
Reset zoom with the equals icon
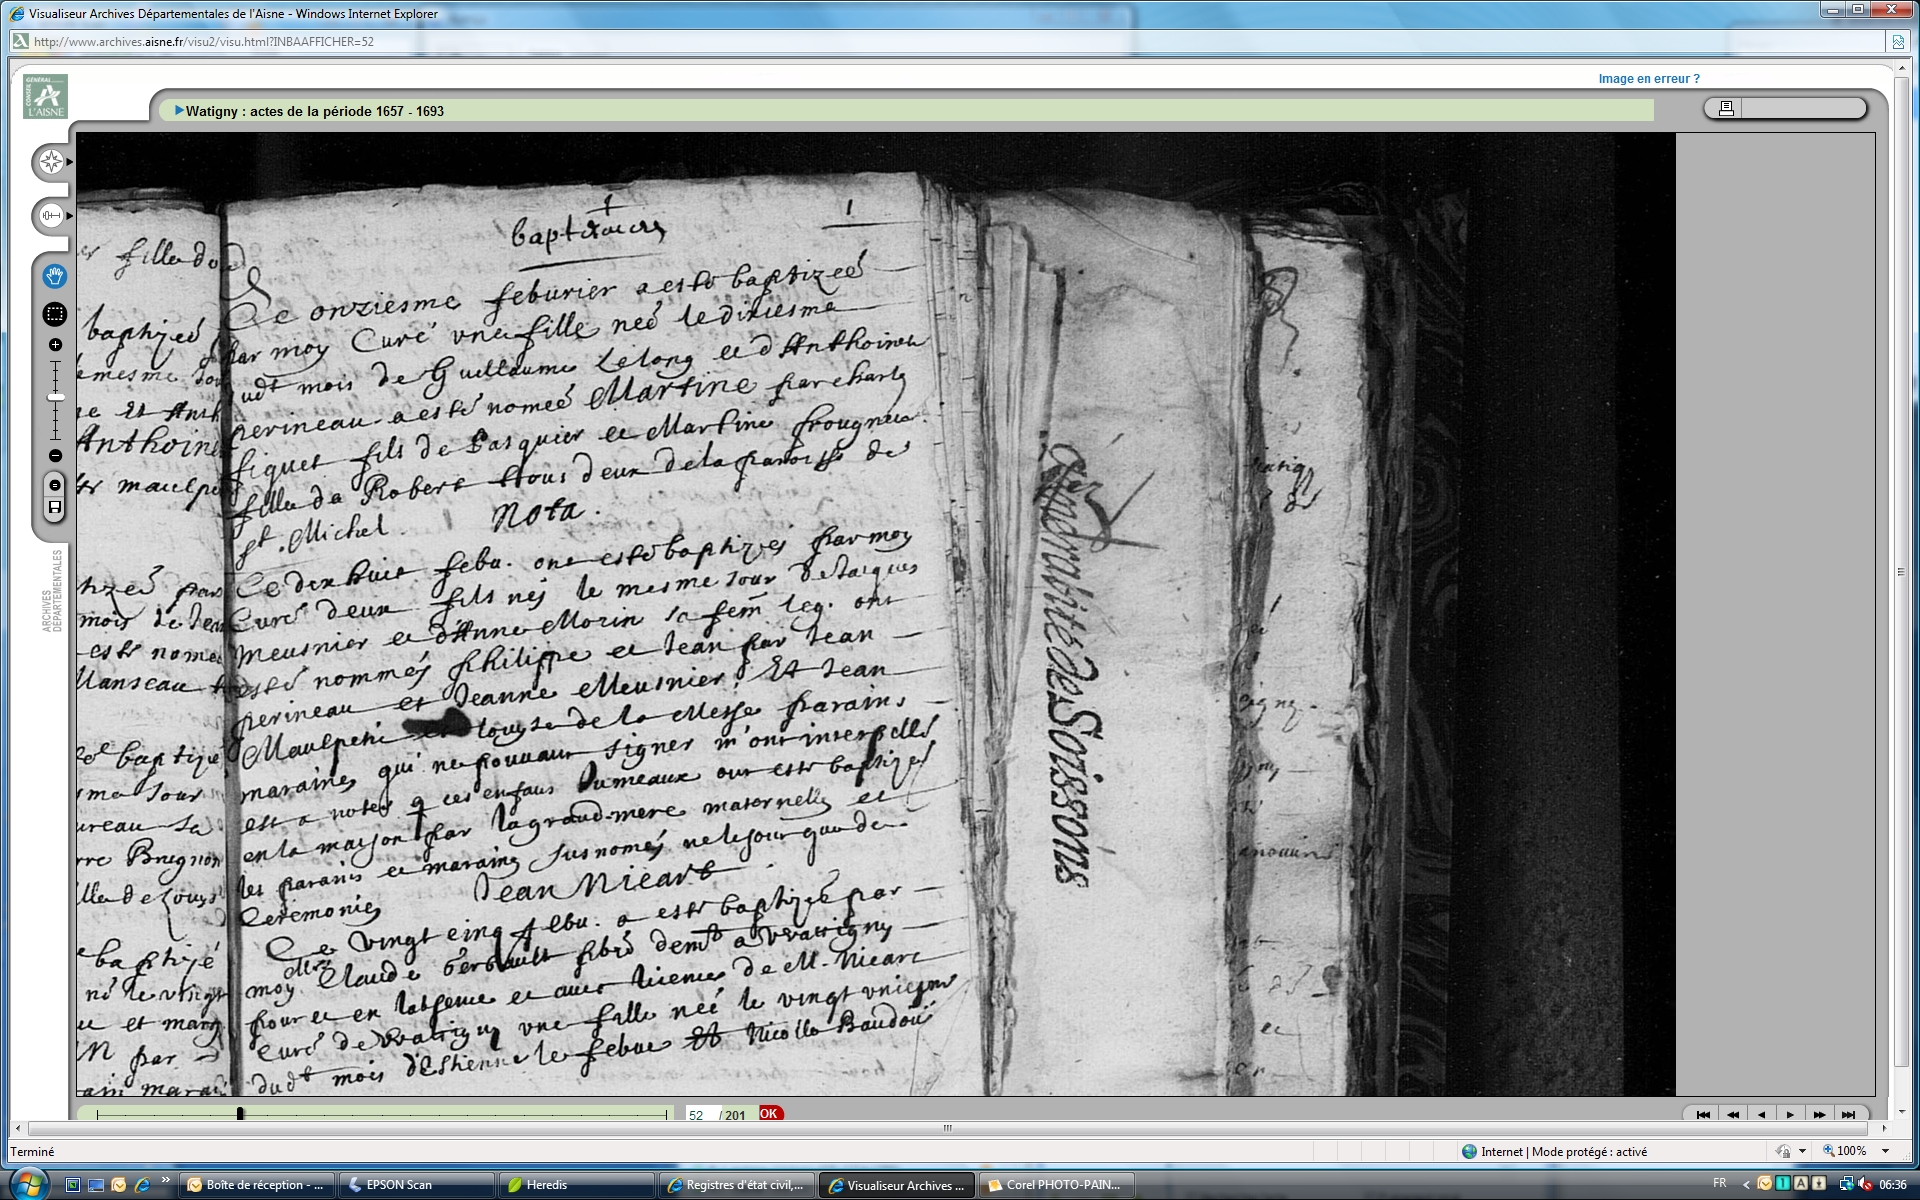(55, 485)
